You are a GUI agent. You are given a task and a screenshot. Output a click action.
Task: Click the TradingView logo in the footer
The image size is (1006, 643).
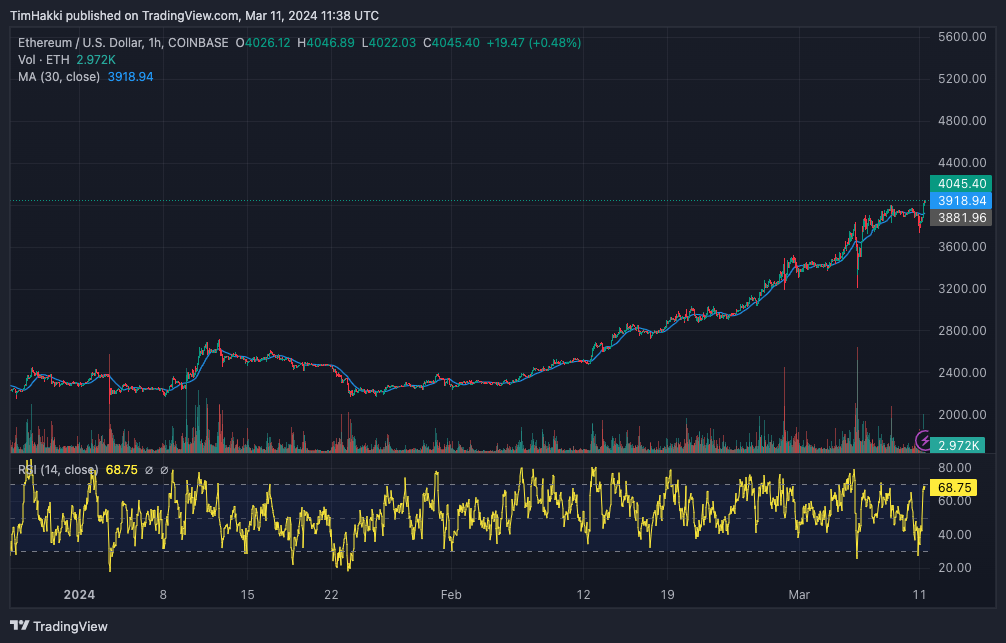click(60, 627)
